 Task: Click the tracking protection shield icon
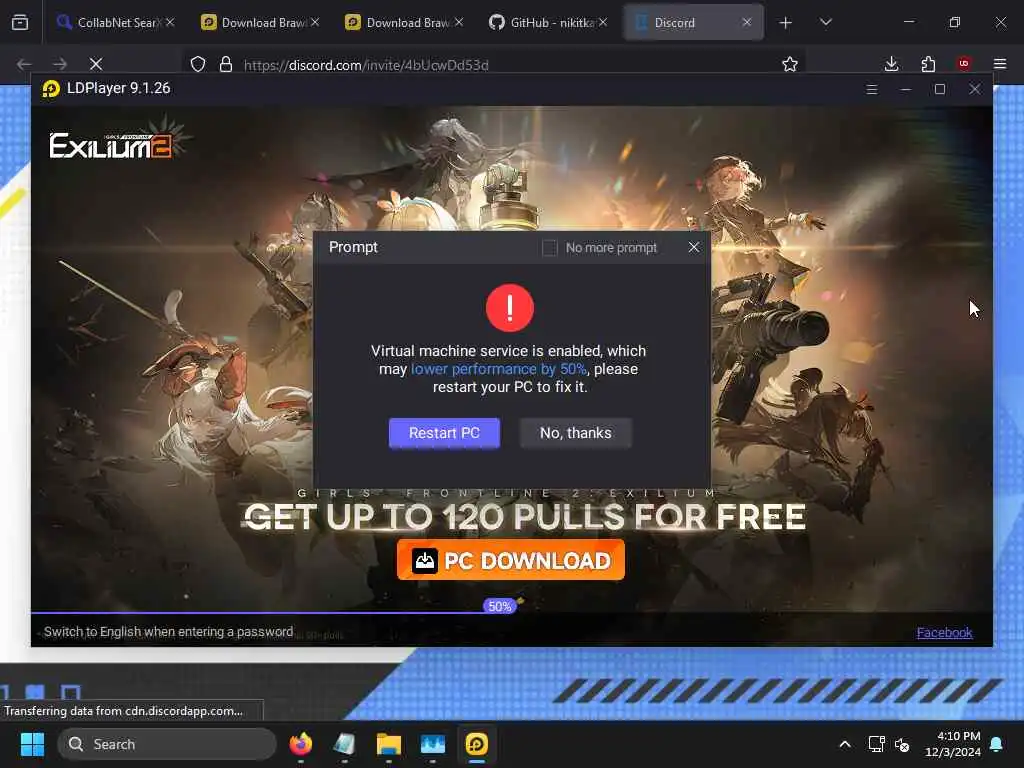tap(198, 64)
